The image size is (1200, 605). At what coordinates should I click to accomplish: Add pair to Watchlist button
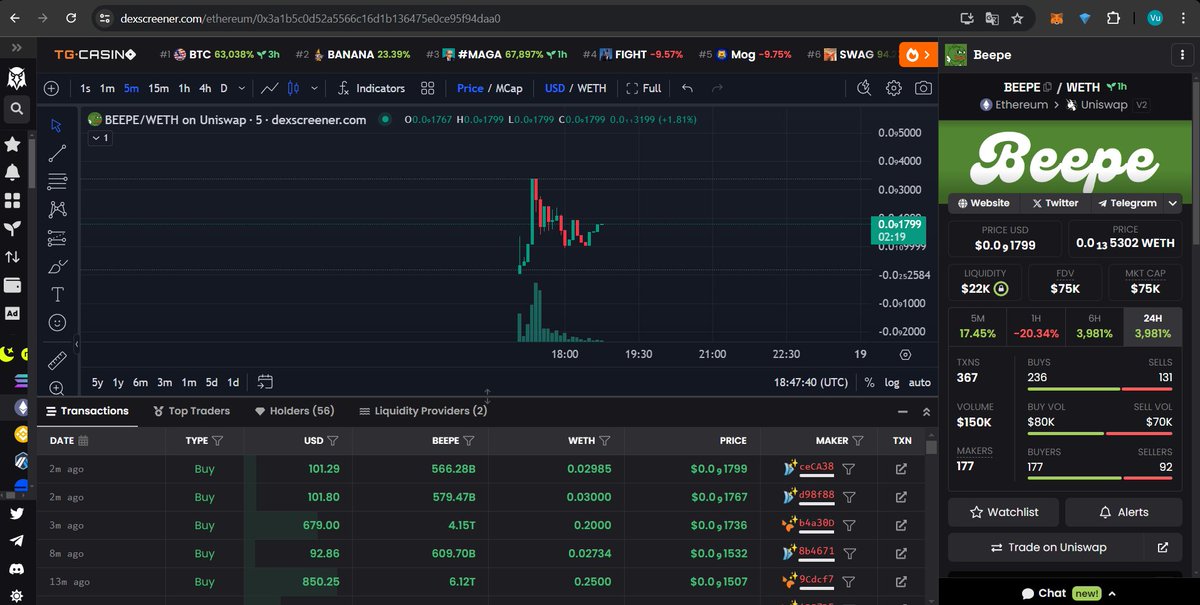[1004, 512]
